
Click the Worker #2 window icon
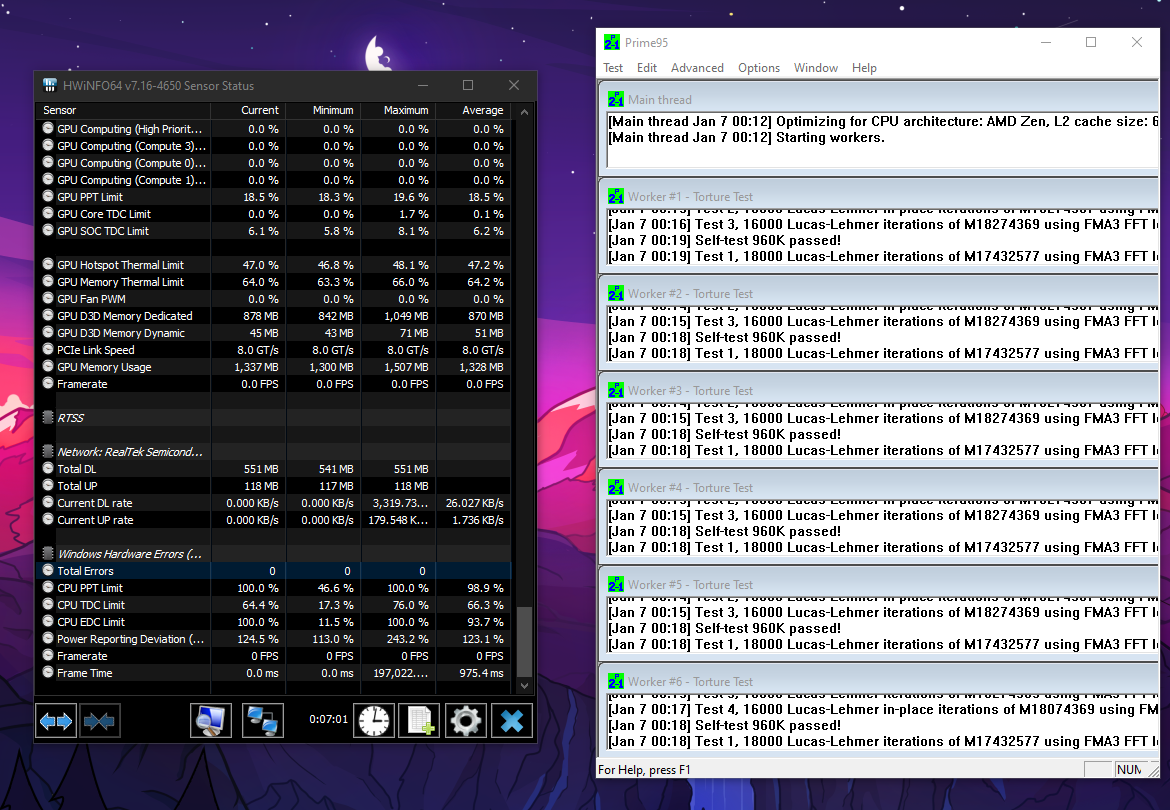point(616,293)
